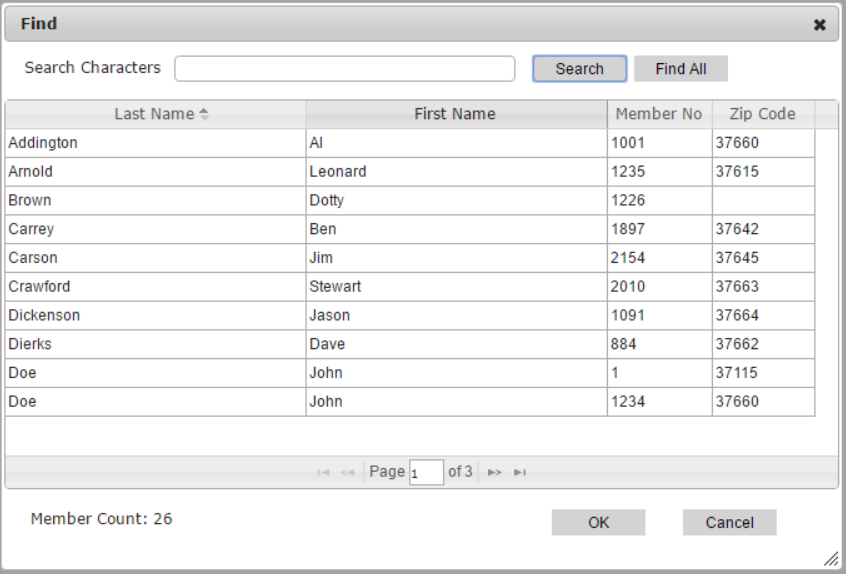Close the Find dialog with the X icon
Screen dimensions: 846x574
coord(820,25)
